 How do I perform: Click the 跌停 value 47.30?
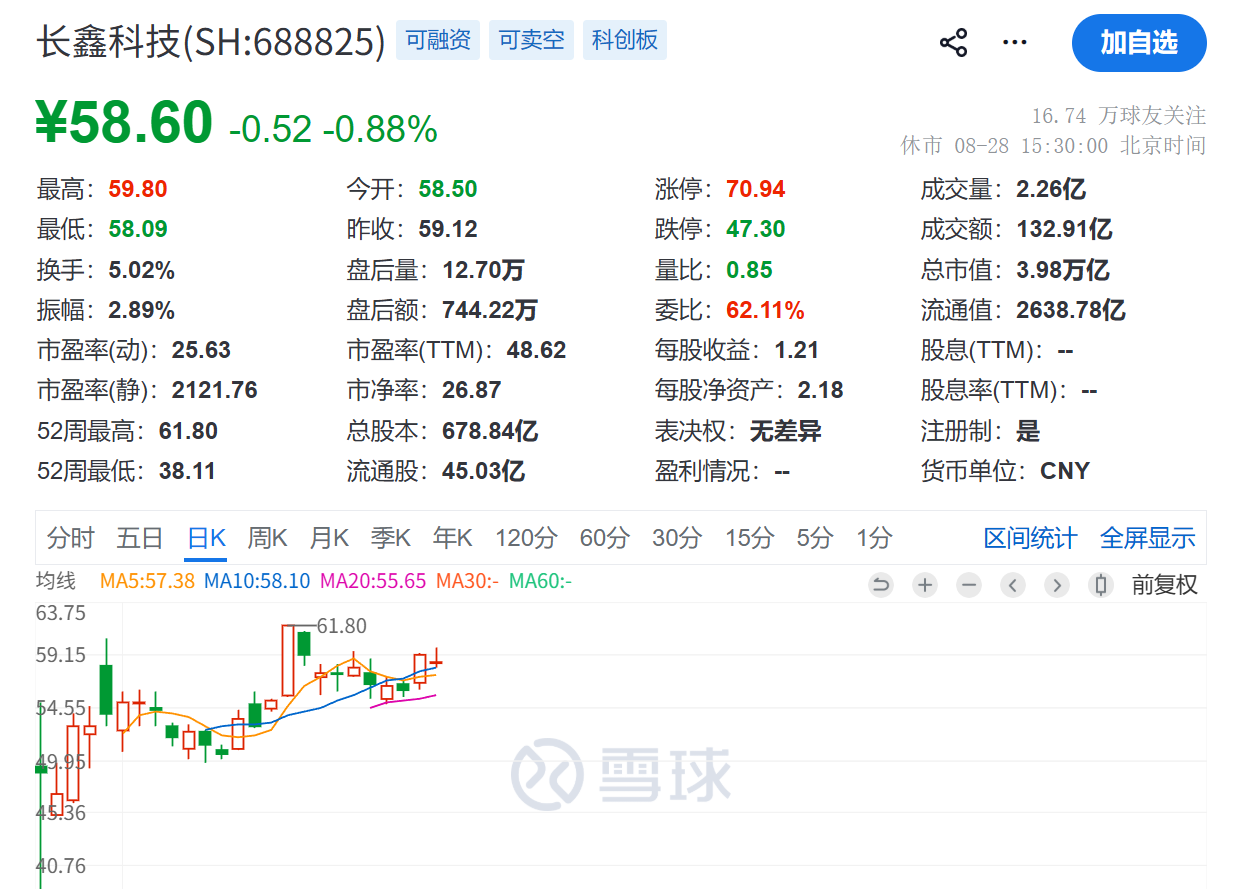756,229
